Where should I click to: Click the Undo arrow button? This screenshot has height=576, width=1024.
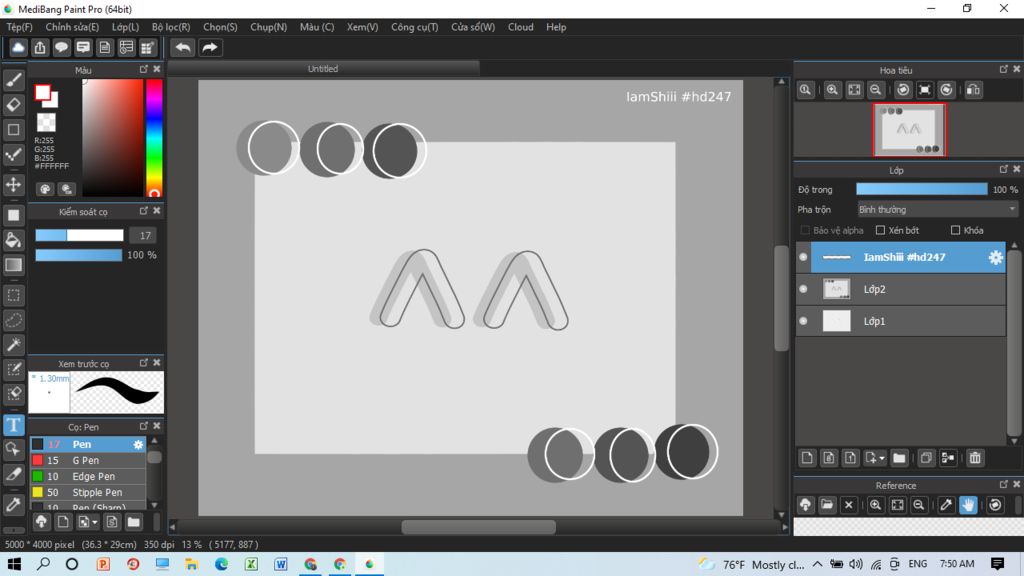click(x=183, y=48)
